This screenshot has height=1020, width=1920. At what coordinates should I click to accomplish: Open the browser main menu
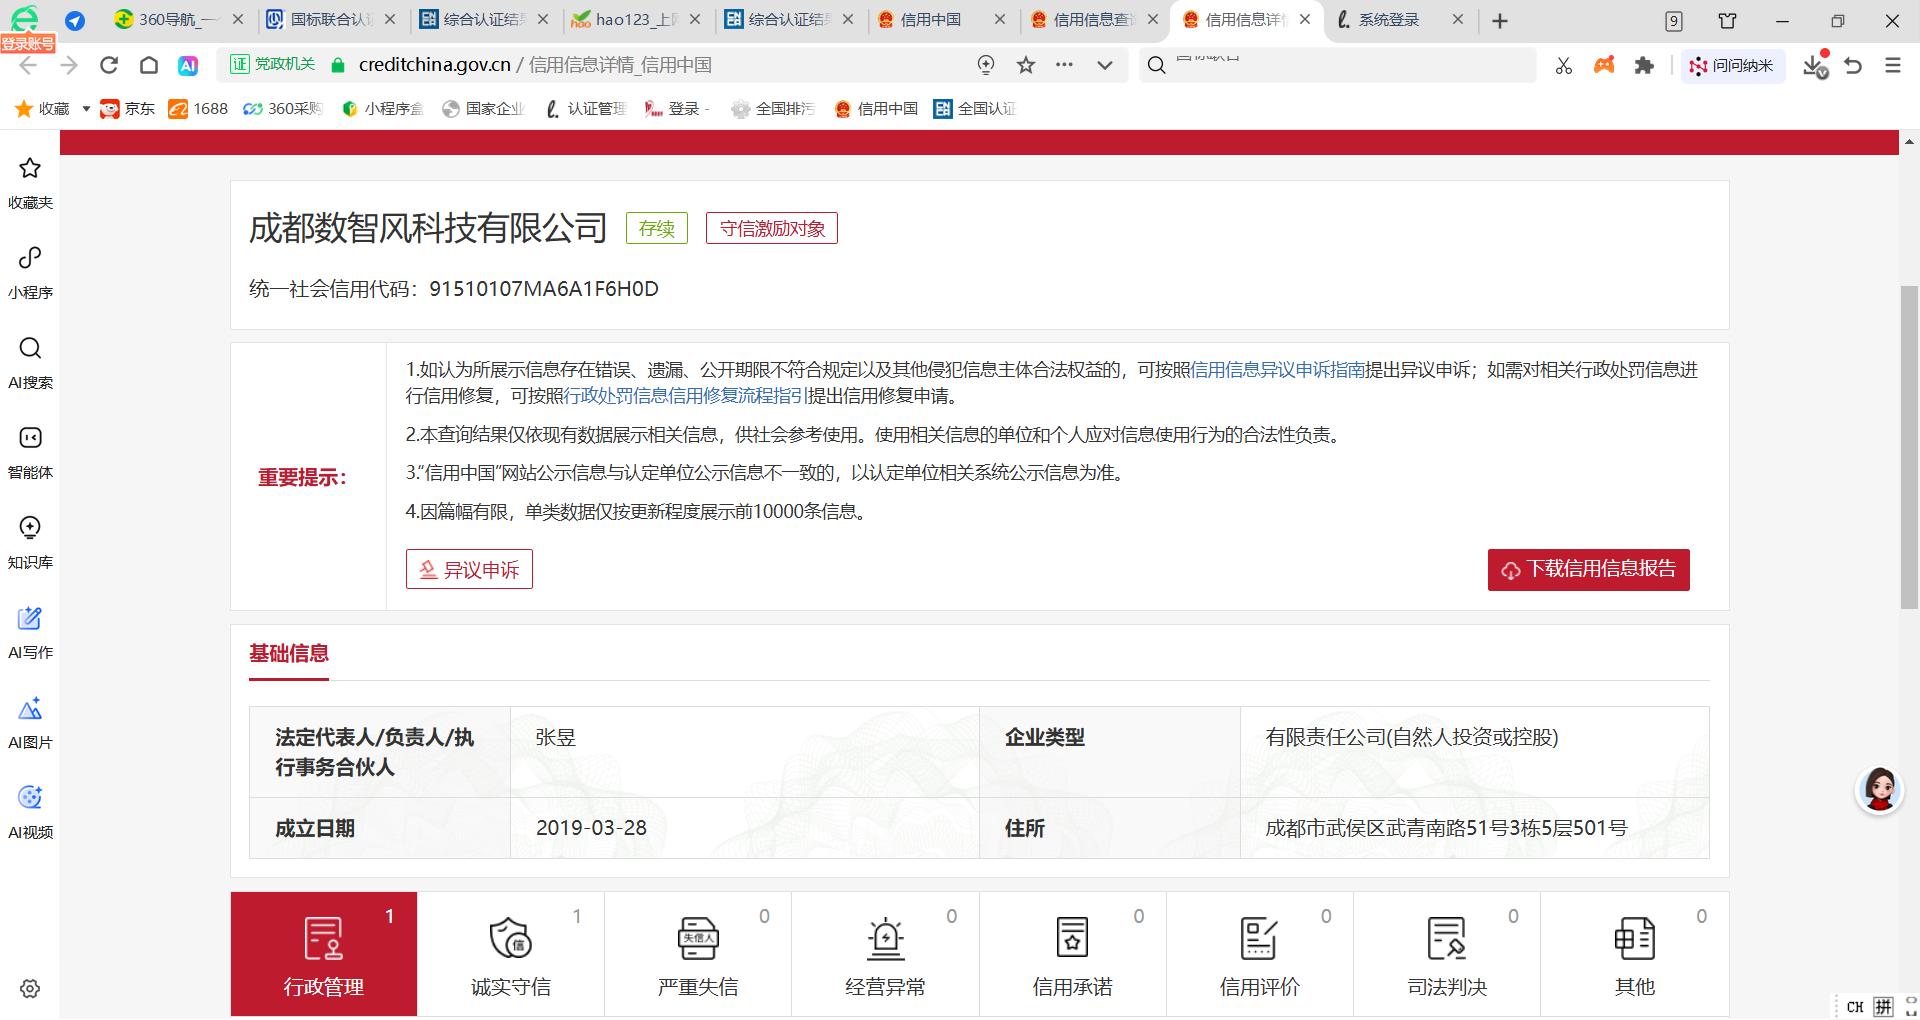1892,65
